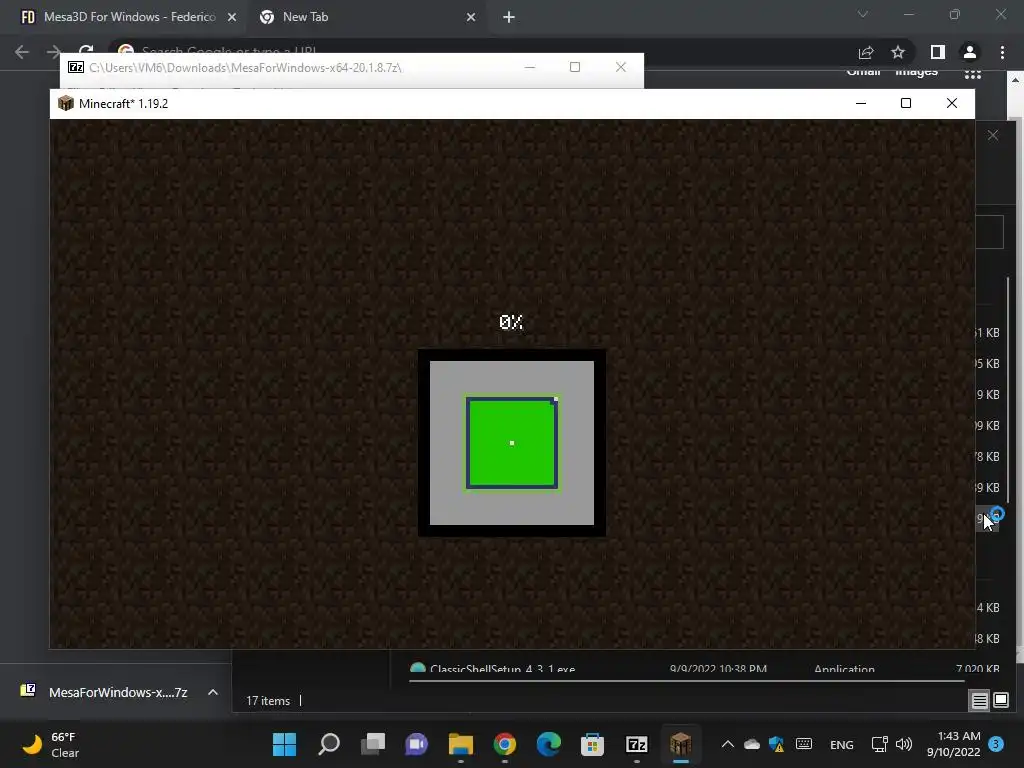Screen dimensions: 1024x768
Task: Maximize the 7-Zip window
Action: coord(575,67)
